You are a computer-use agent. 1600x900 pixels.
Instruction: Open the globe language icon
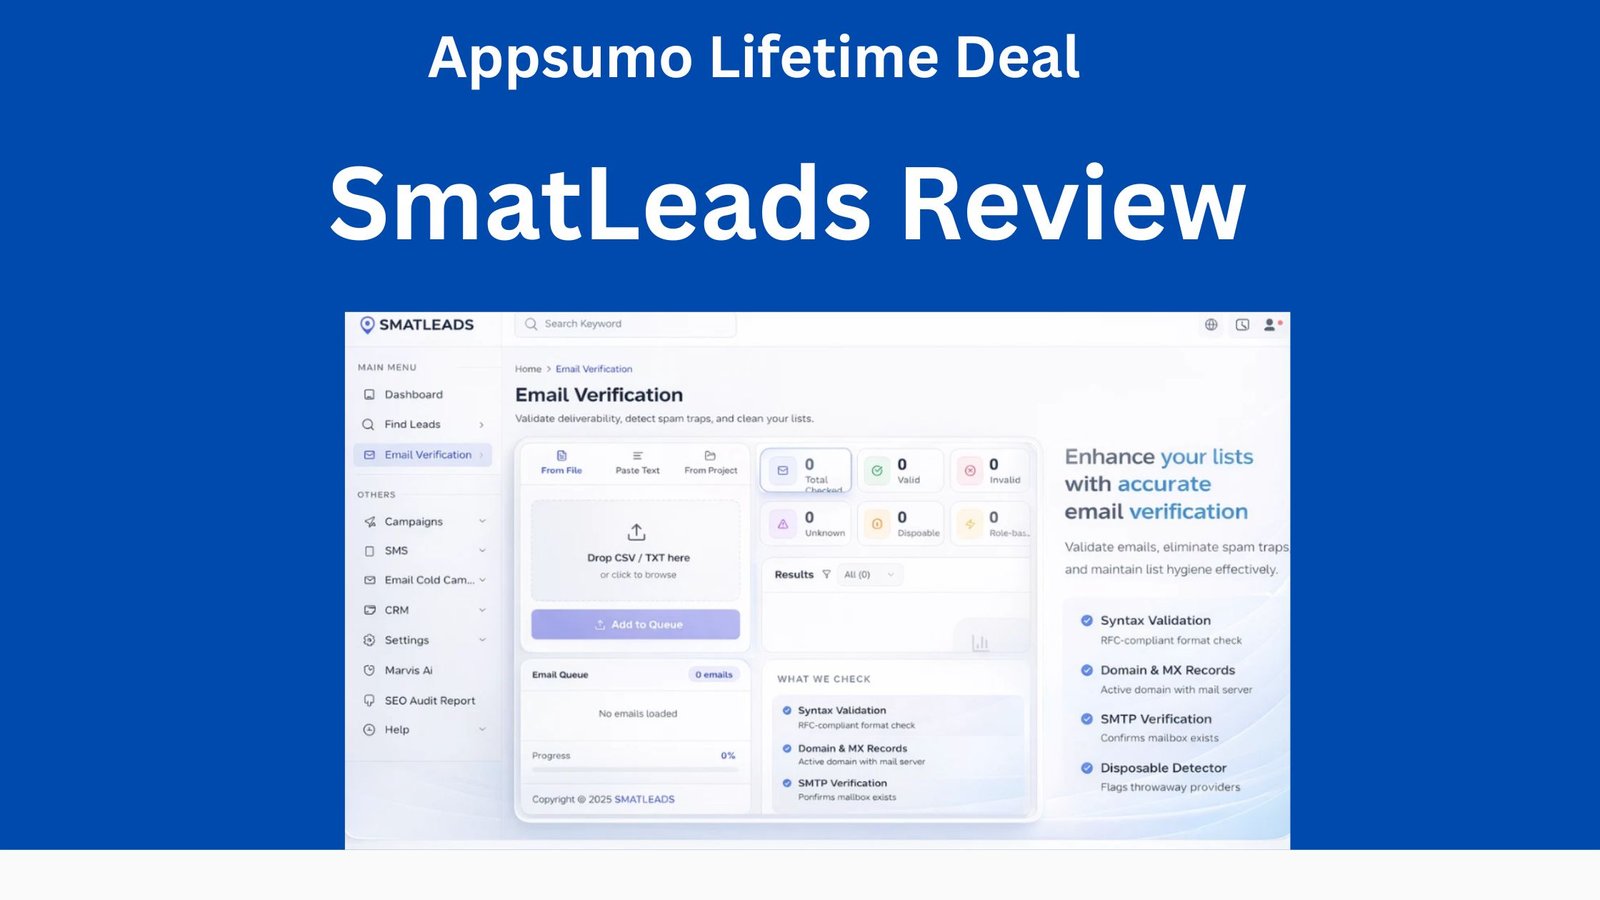[1211, 325]
